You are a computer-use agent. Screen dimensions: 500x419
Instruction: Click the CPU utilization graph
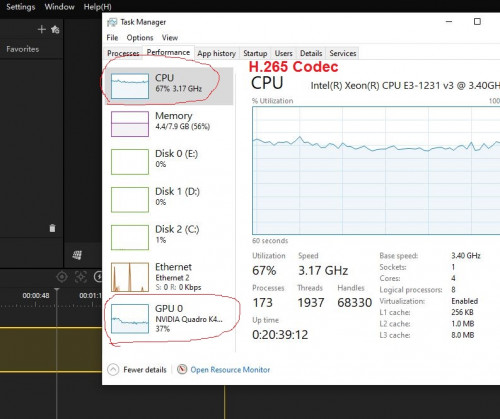click(x=376, y=170)
